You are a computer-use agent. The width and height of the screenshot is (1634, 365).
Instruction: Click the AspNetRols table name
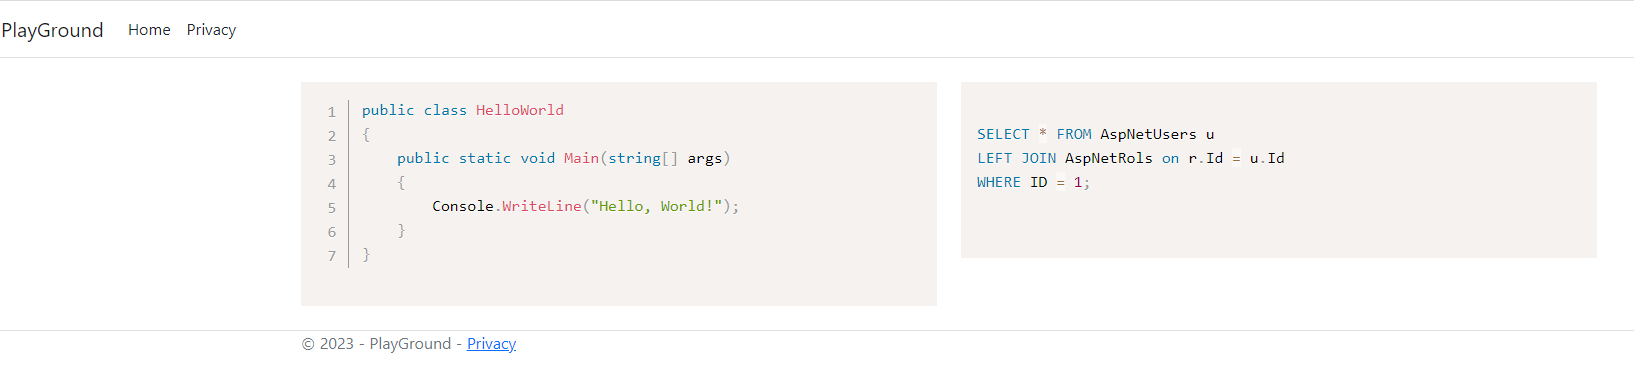tap(1108, 158)
